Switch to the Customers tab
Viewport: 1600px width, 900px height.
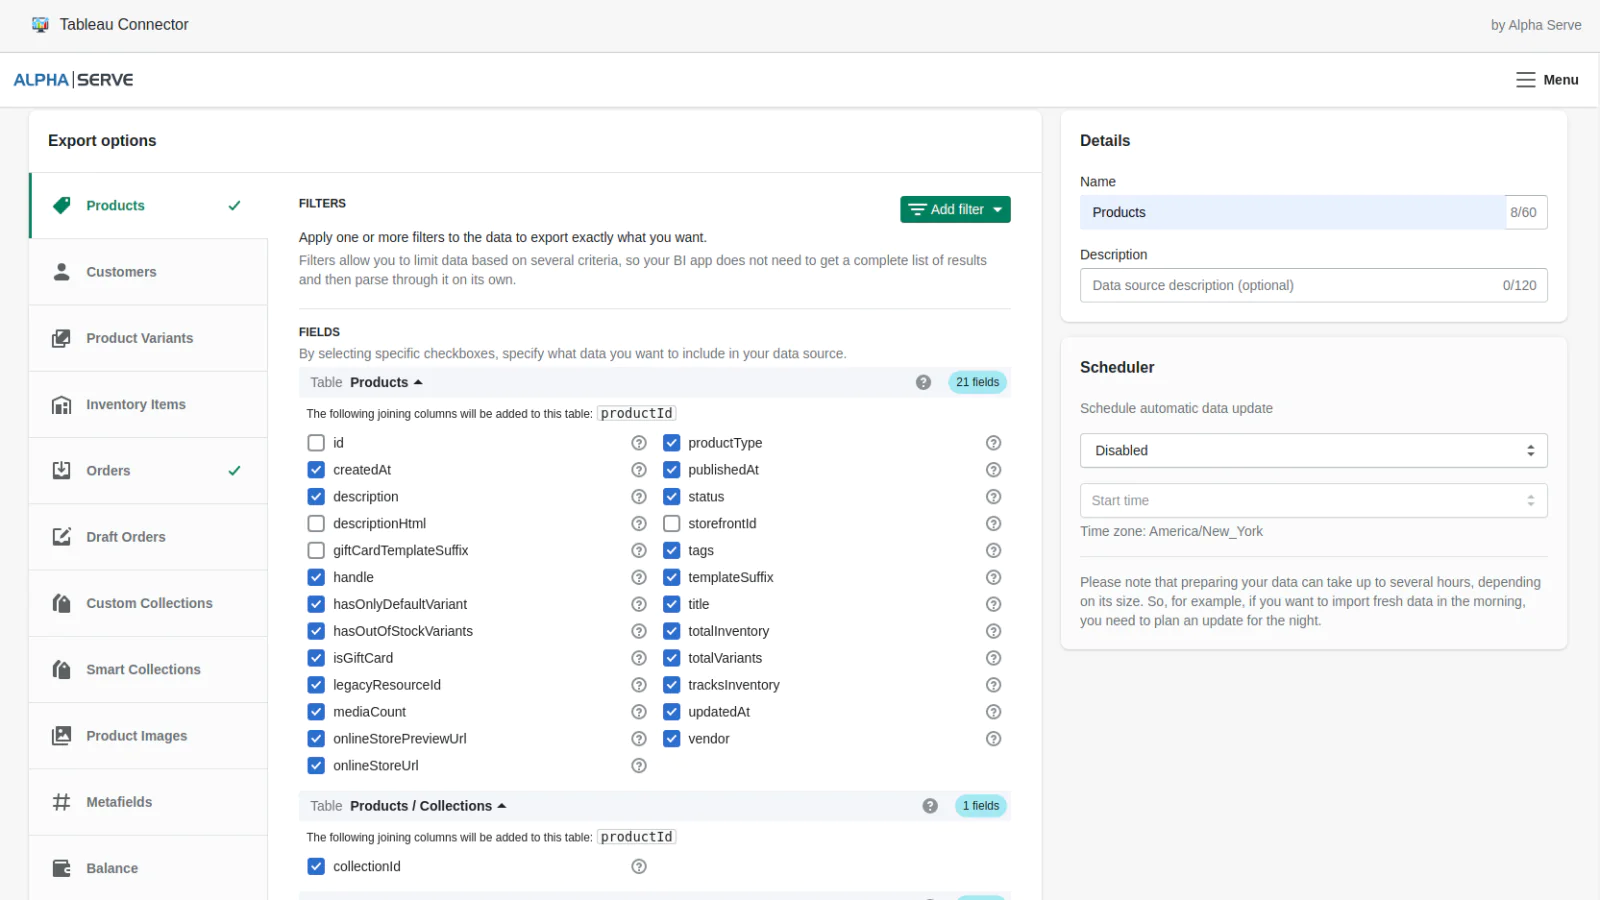click(x=148, y=272)
